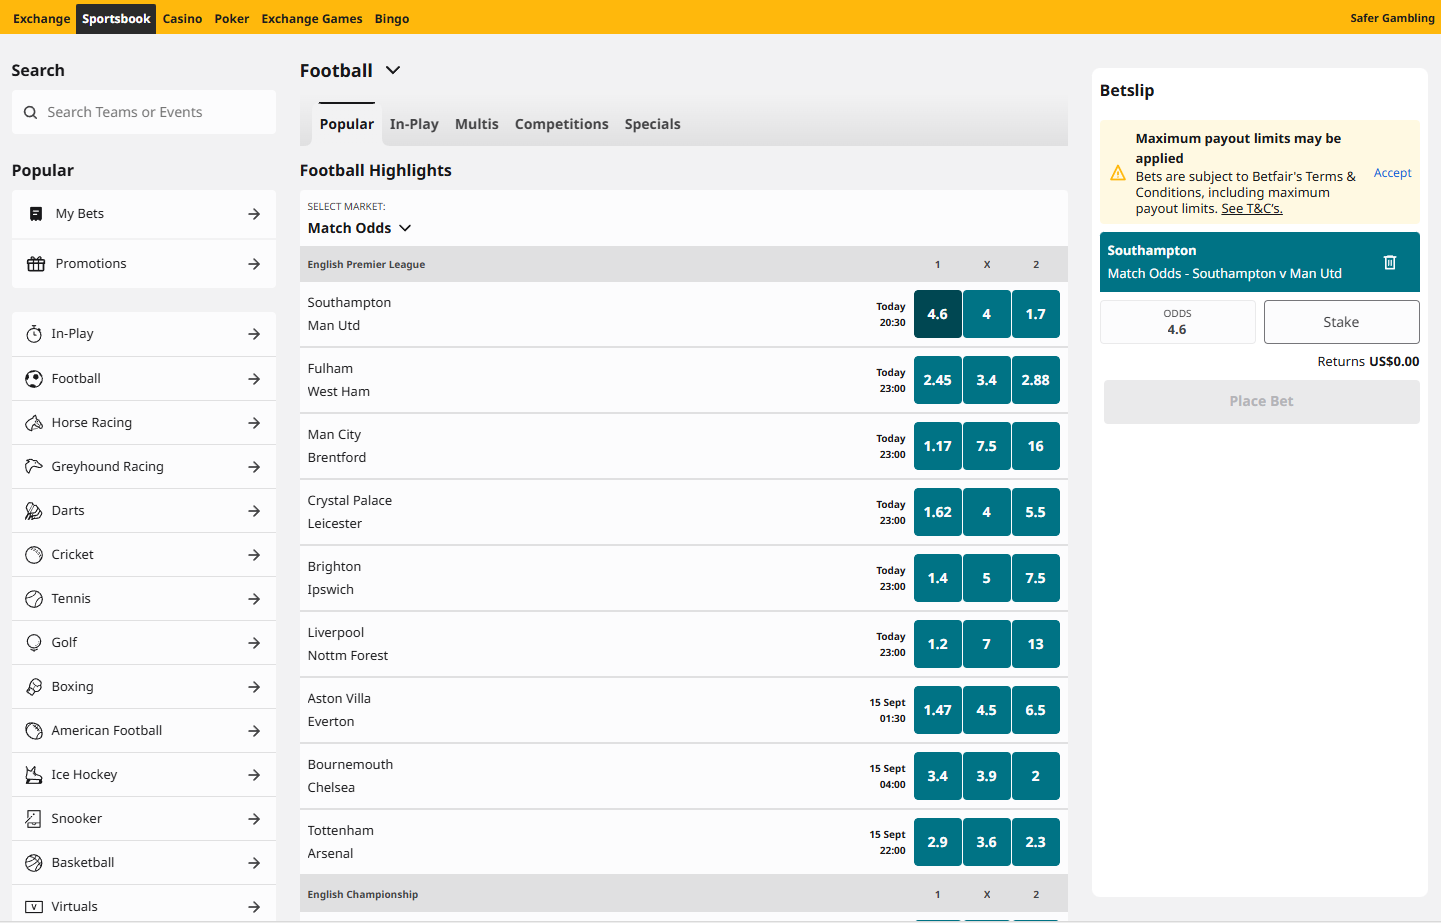1441x923 pixels.
Task: Click the Promotions gift icon
Action: 36,264
